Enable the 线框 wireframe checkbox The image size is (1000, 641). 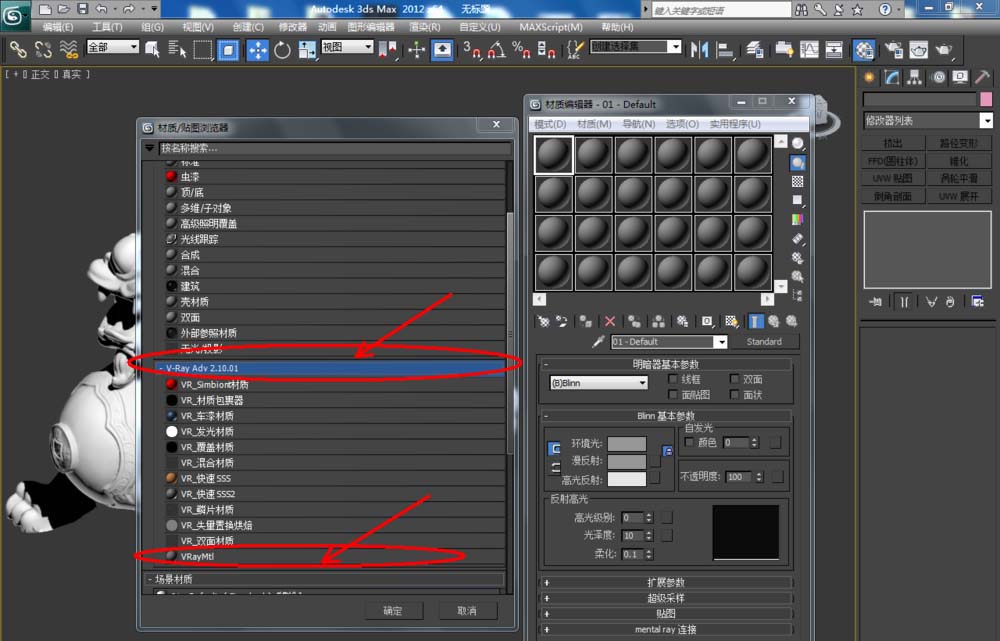tap(672, 379)
